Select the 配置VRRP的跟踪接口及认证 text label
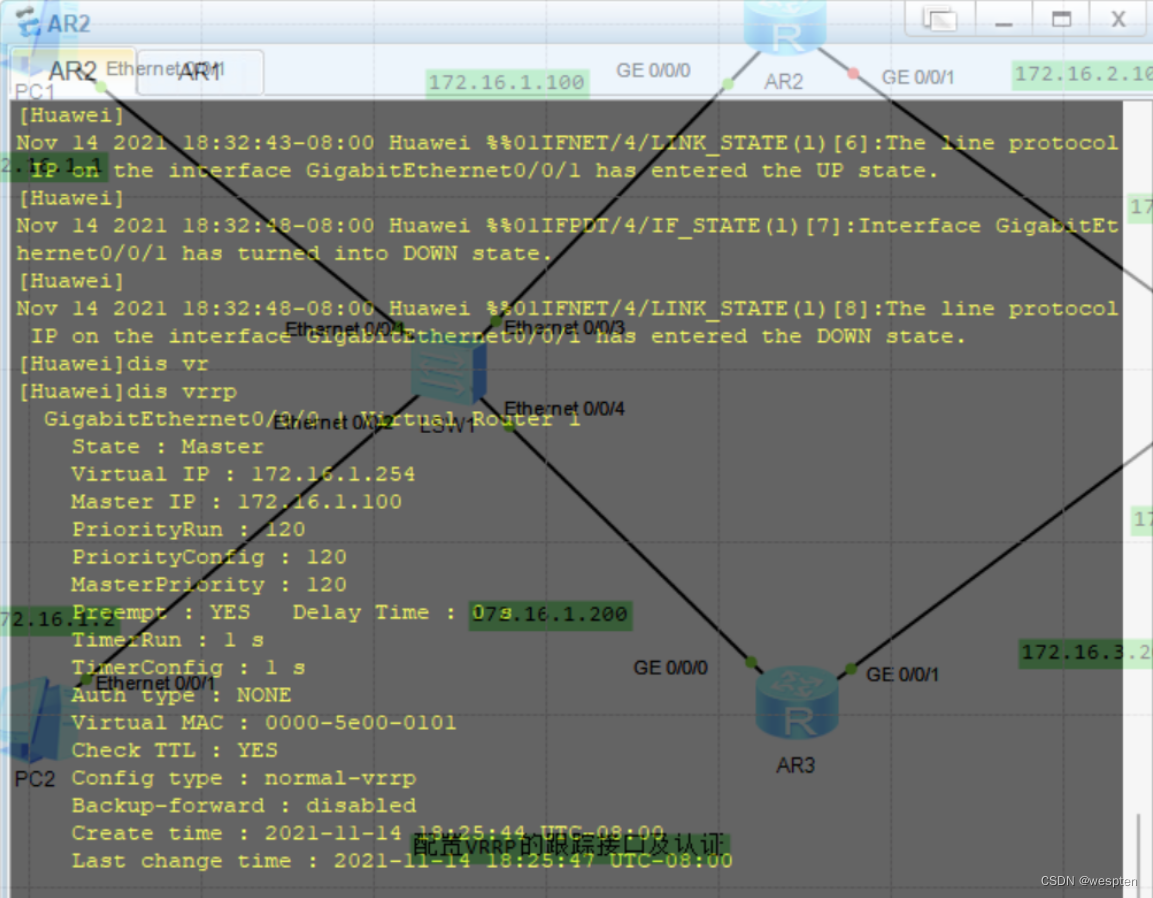 (x=567, y=846)
